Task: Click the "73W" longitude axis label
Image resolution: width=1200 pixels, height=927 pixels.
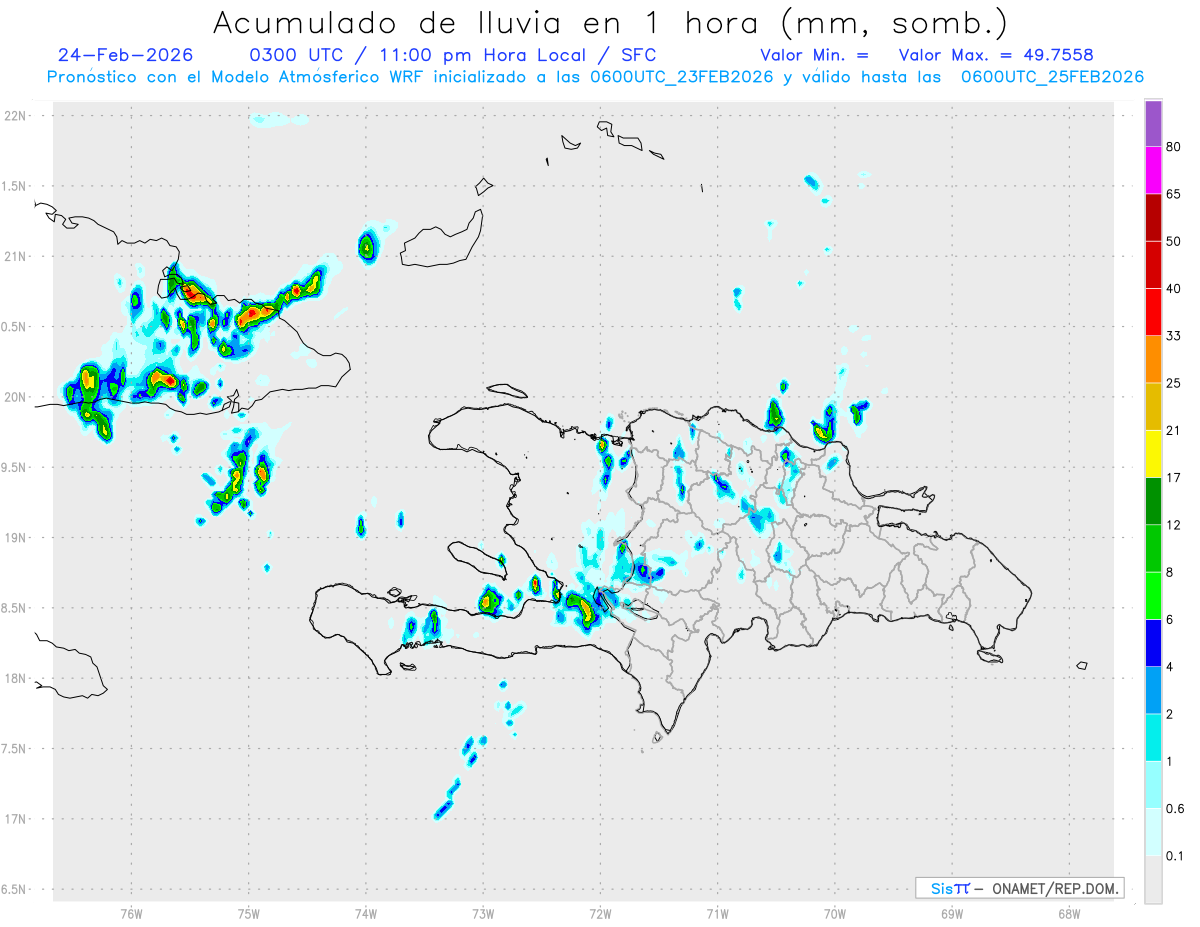Action: 483,913
